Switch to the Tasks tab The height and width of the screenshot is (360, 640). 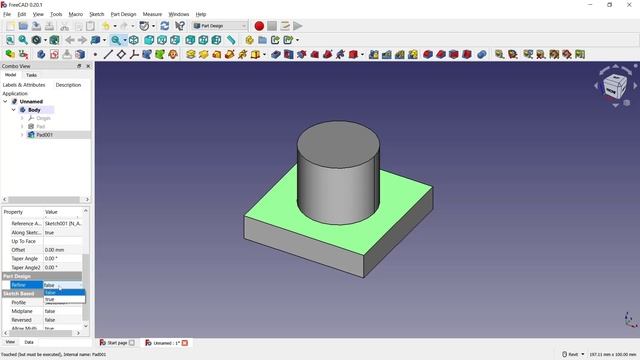coord(31,75)
